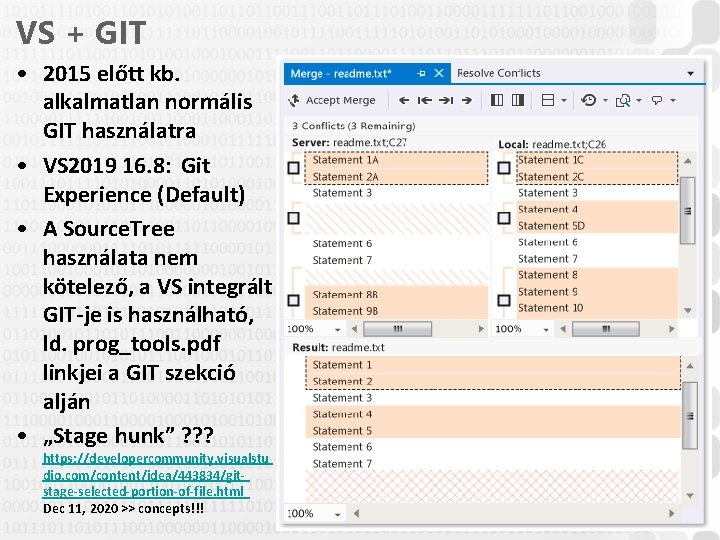The height and width of the screenshot is (540, 720).
Task: Click Local pane scroll down arrow
Action: pos(687,310)
